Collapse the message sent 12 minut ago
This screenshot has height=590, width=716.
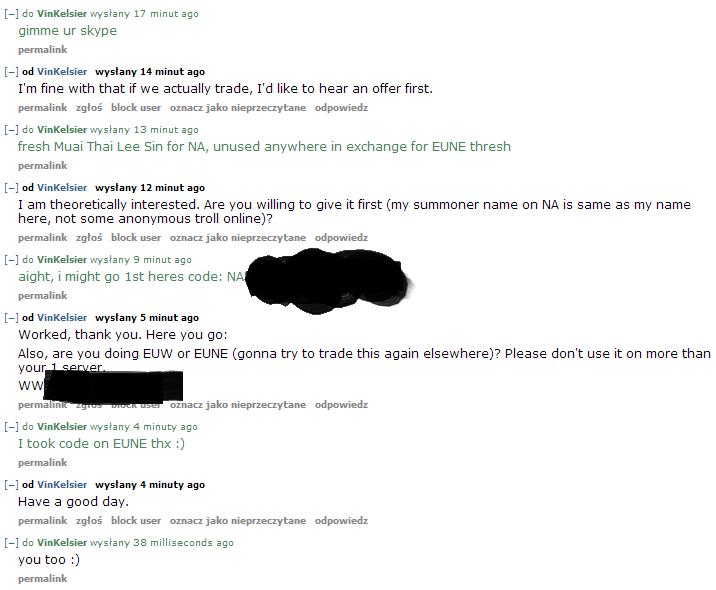11,188
